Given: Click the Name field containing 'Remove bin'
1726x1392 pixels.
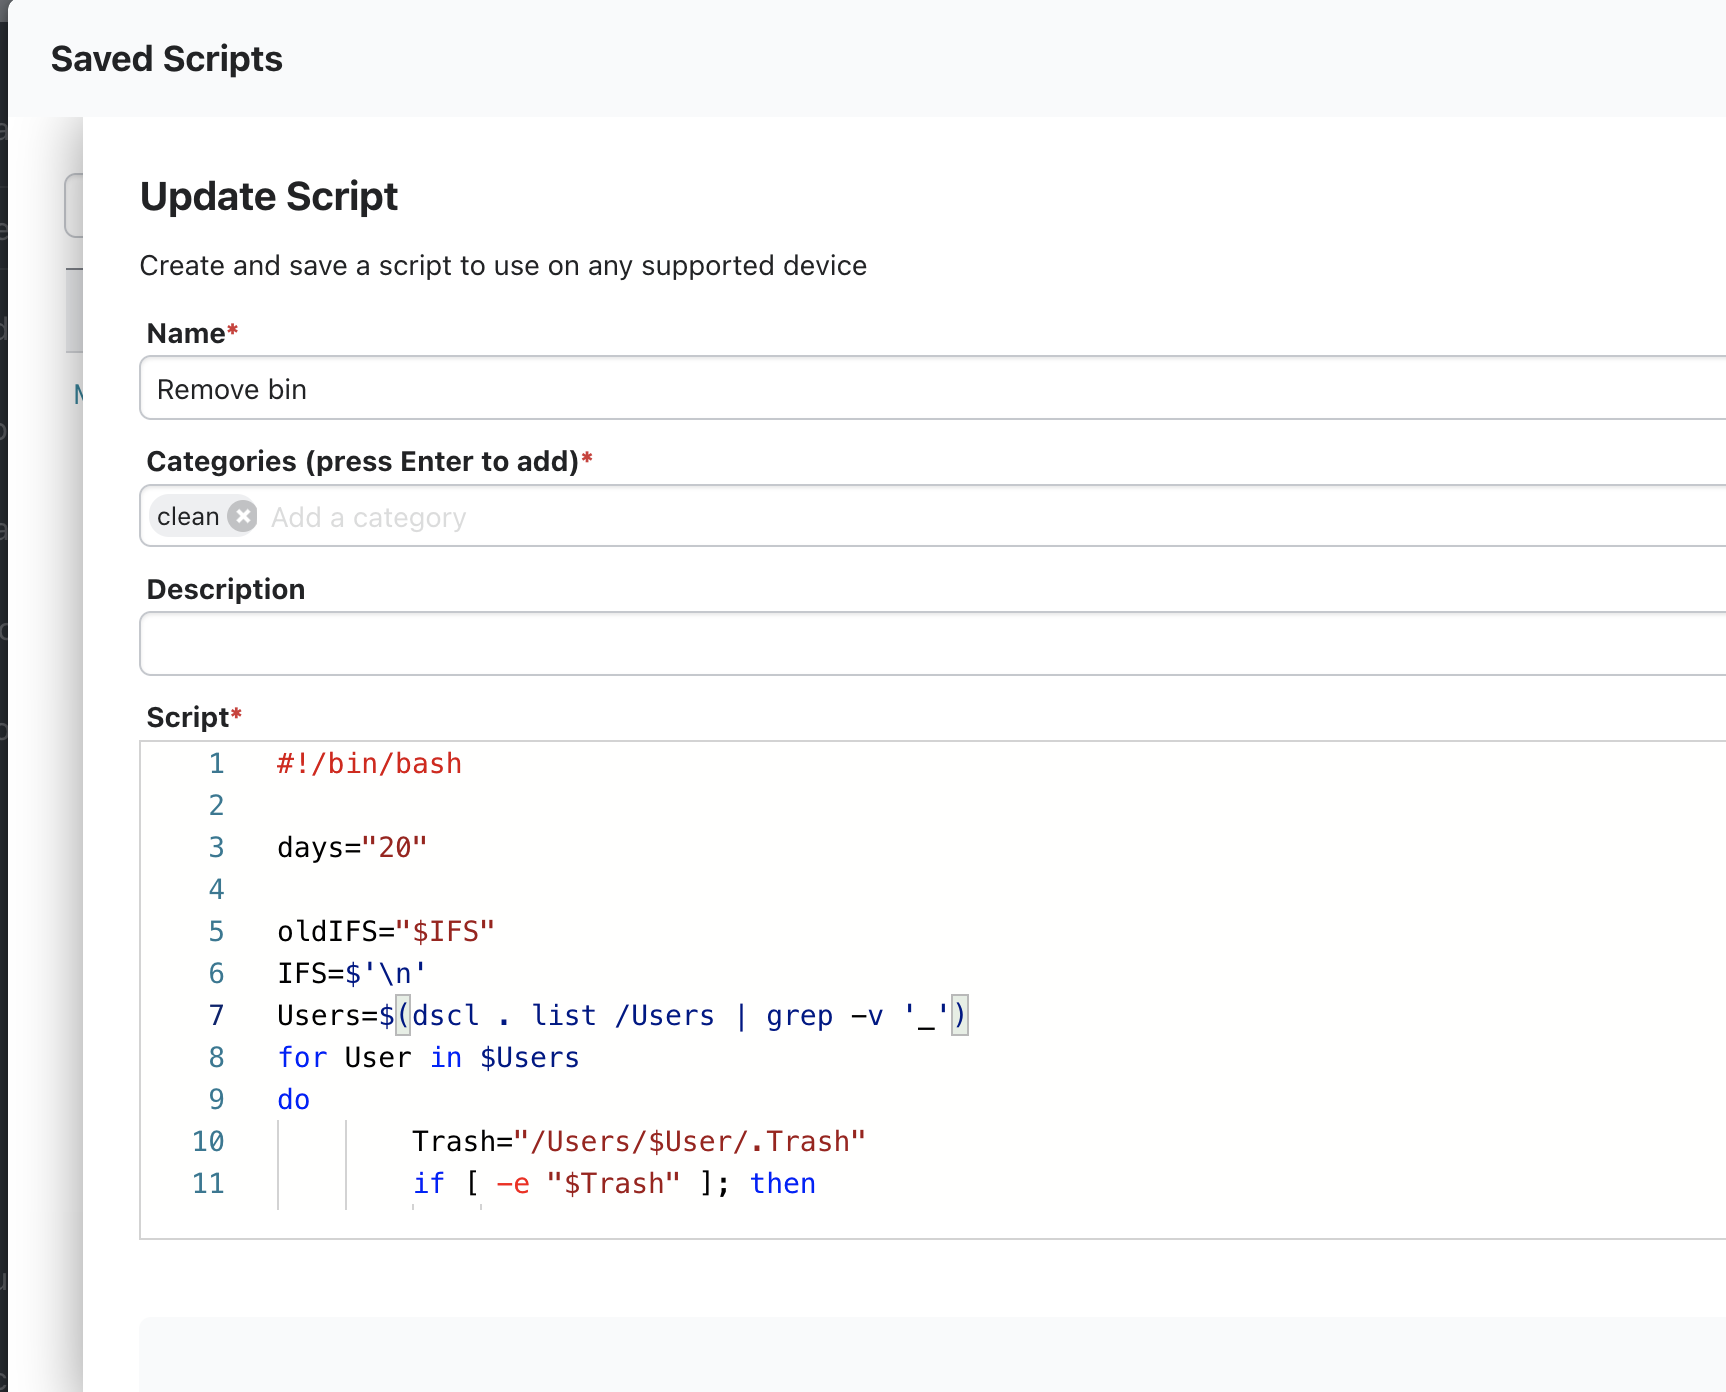Looking at the screenshot, I should point(933,388).
